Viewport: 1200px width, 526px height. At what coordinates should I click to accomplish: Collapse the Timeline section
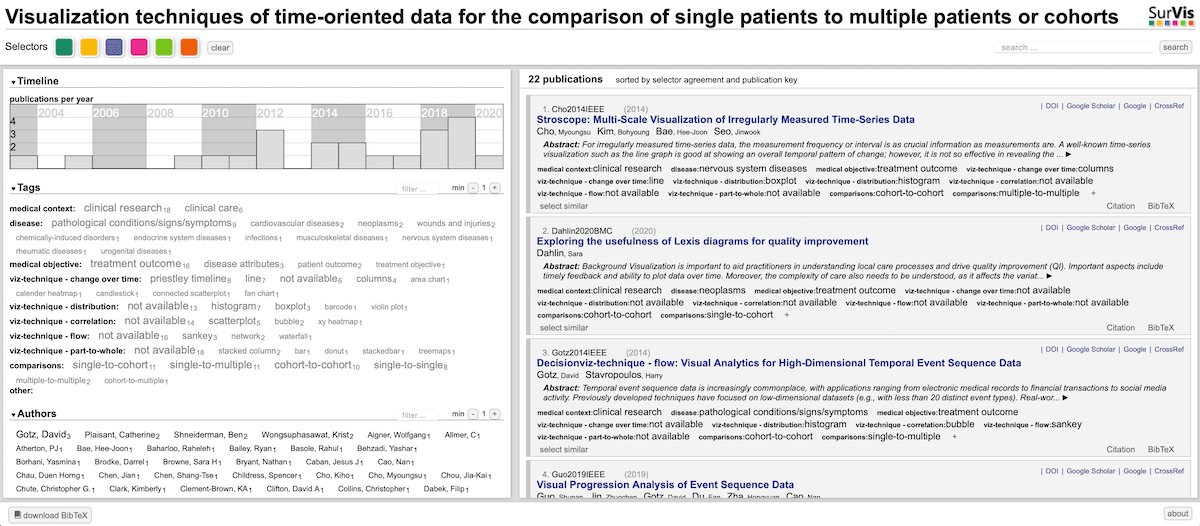(36, 81)
